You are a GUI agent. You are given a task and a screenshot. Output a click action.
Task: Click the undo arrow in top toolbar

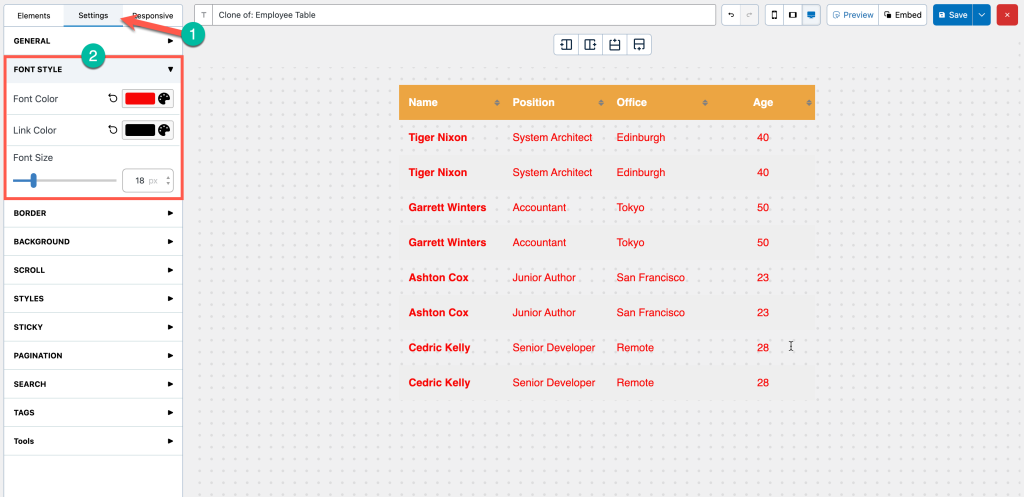coord(731,15)
